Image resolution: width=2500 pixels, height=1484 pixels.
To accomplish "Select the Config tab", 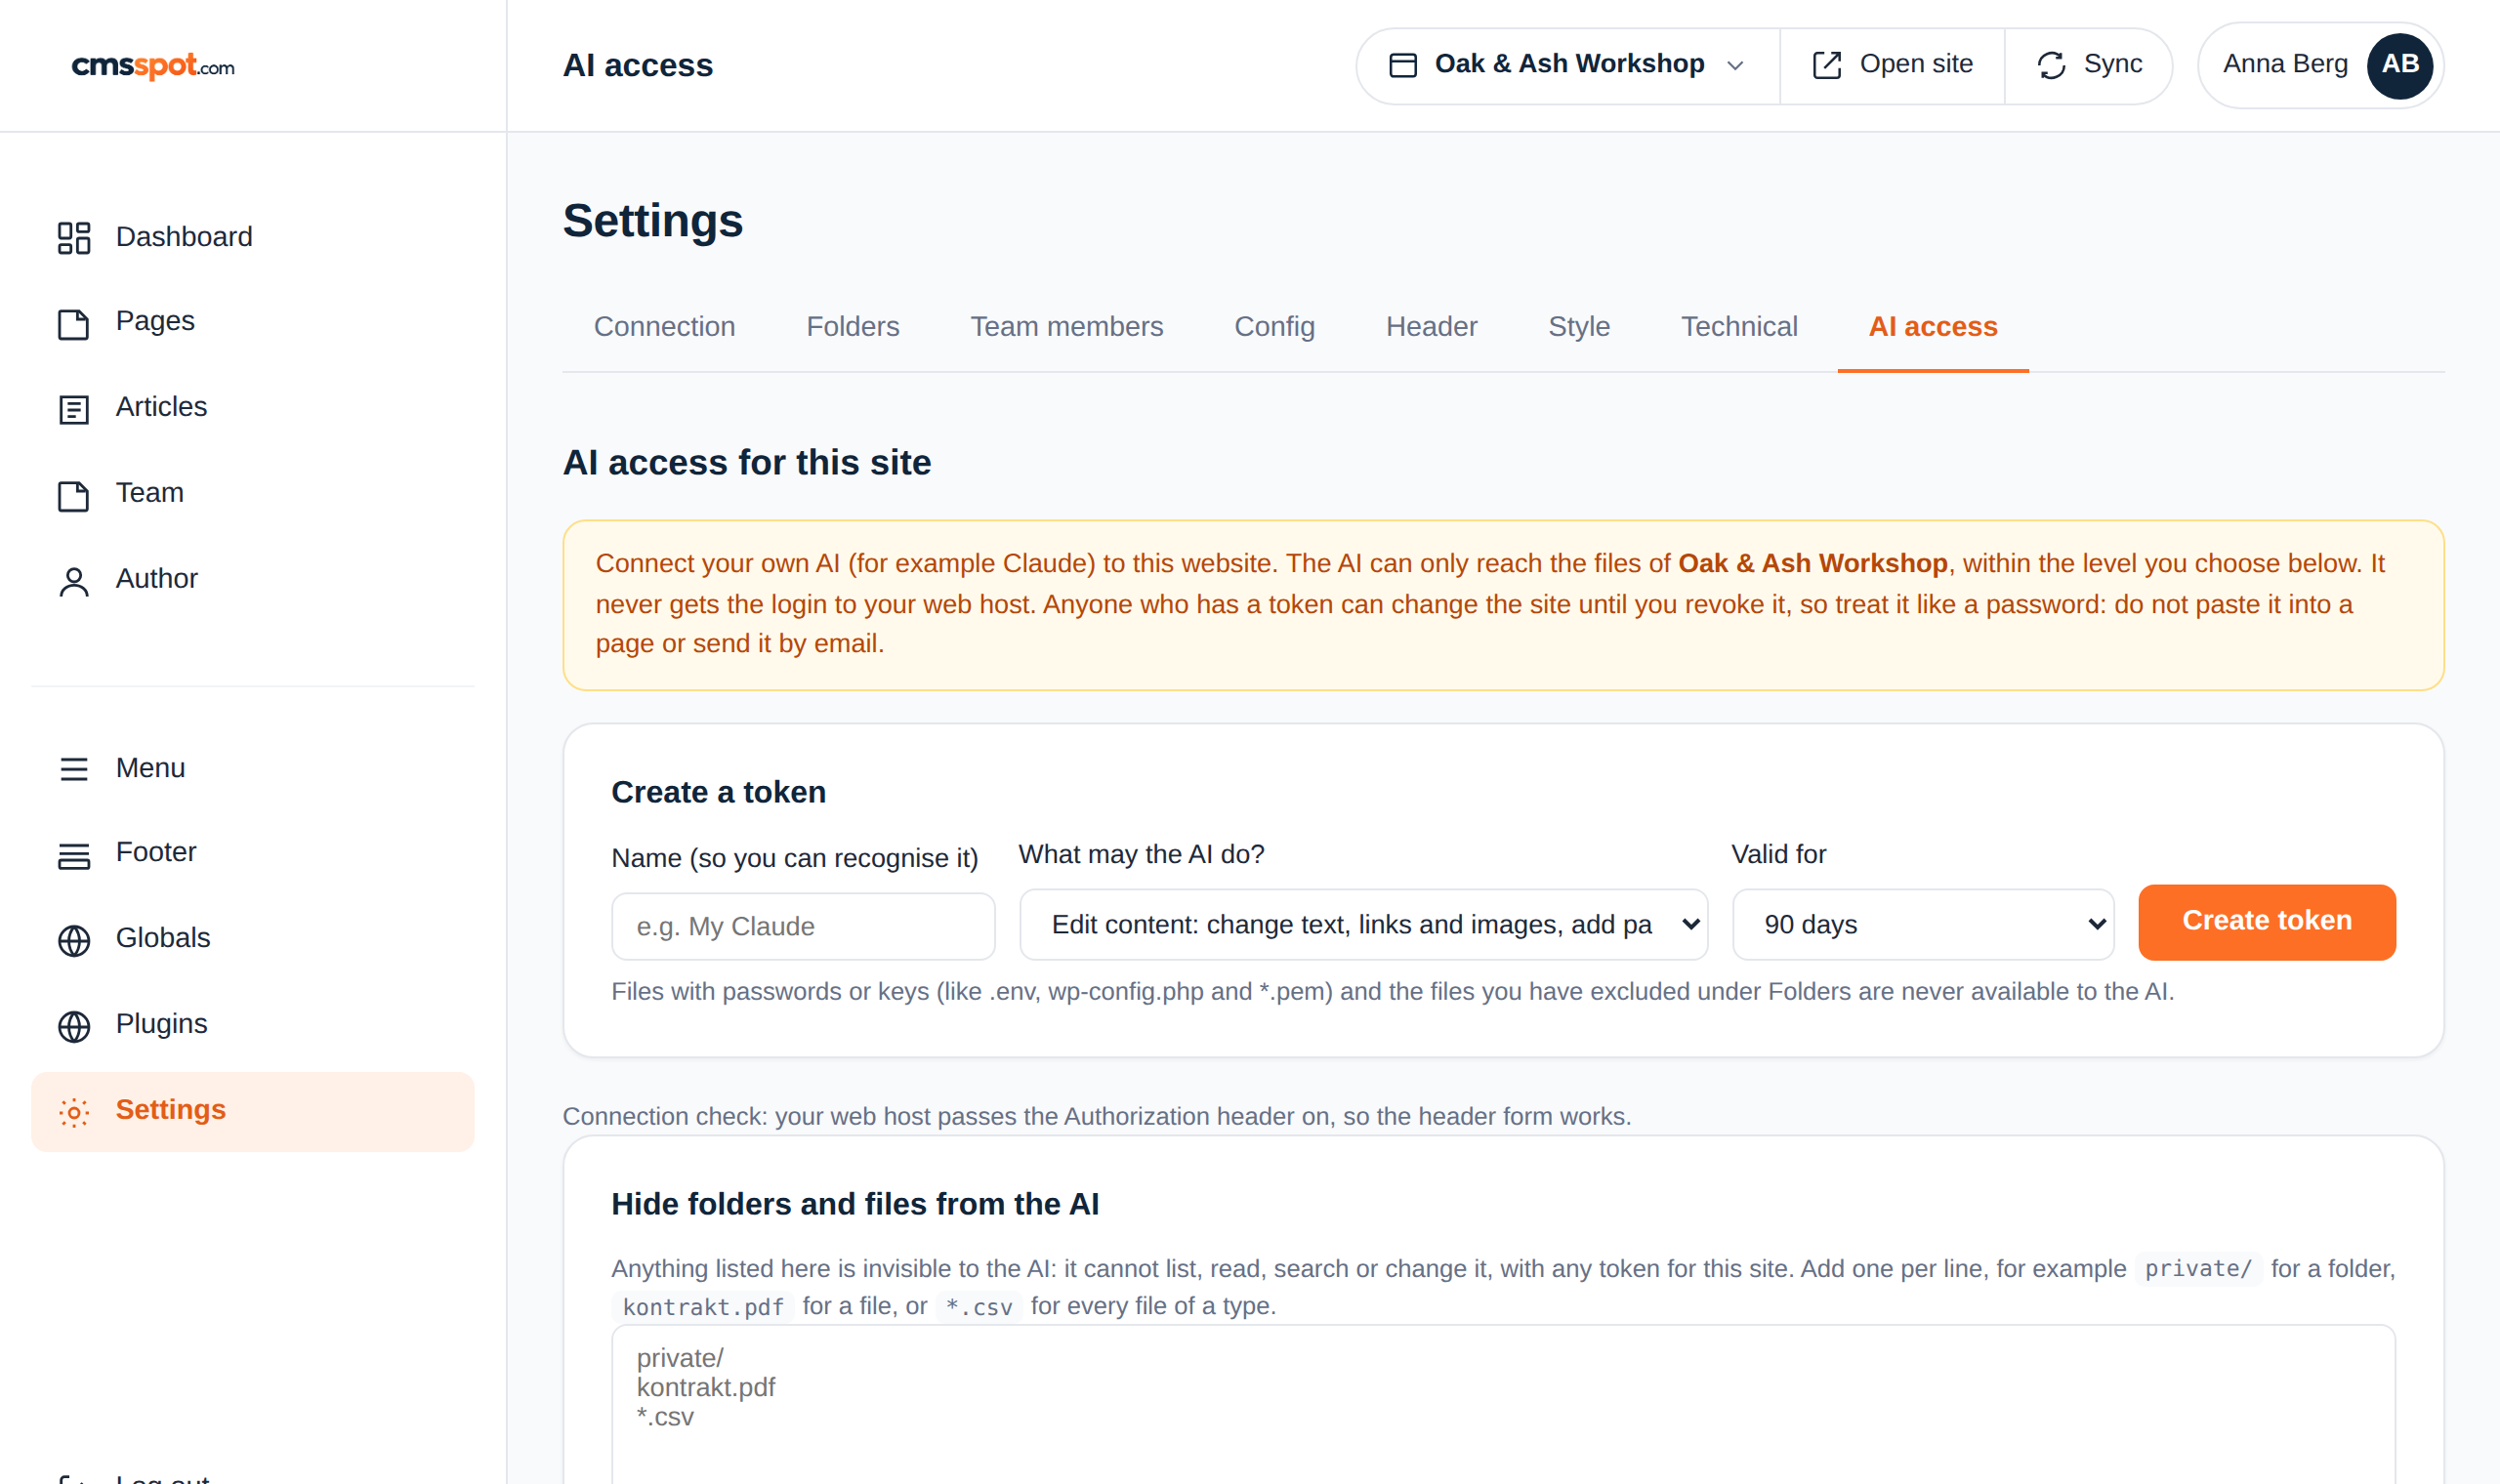I will pyautogui.click(x=1274, y=326).
